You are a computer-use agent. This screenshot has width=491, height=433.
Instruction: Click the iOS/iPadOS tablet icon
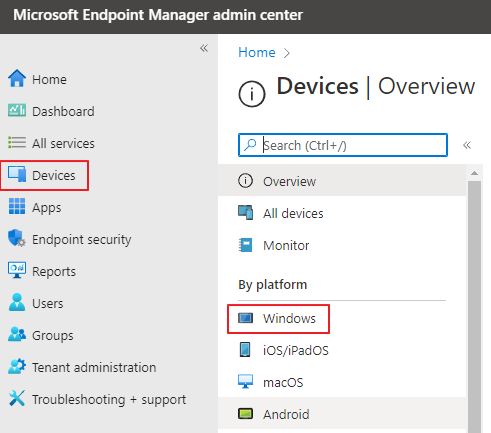[245, 350]
